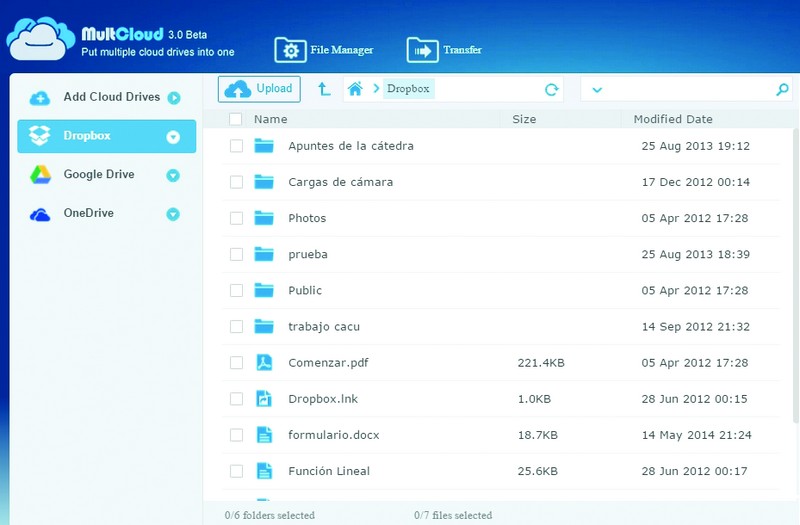Click folder icon of Photos
This screenshot has width=800, height=525.
click(264, 218)
